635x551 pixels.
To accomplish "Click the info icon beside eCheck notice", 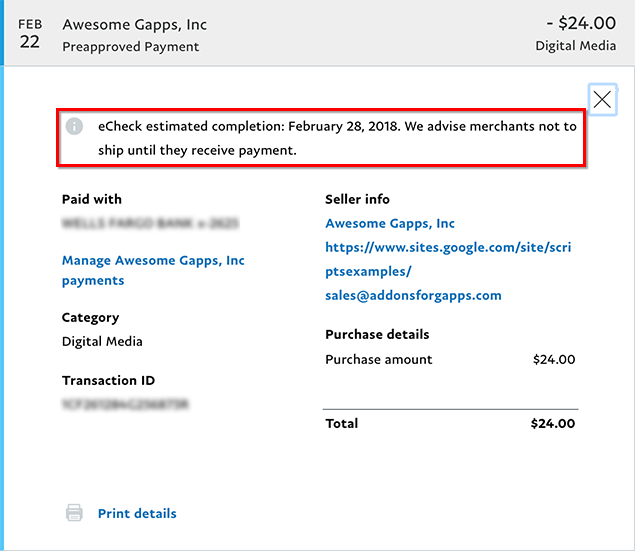I will tap(74, 127).
